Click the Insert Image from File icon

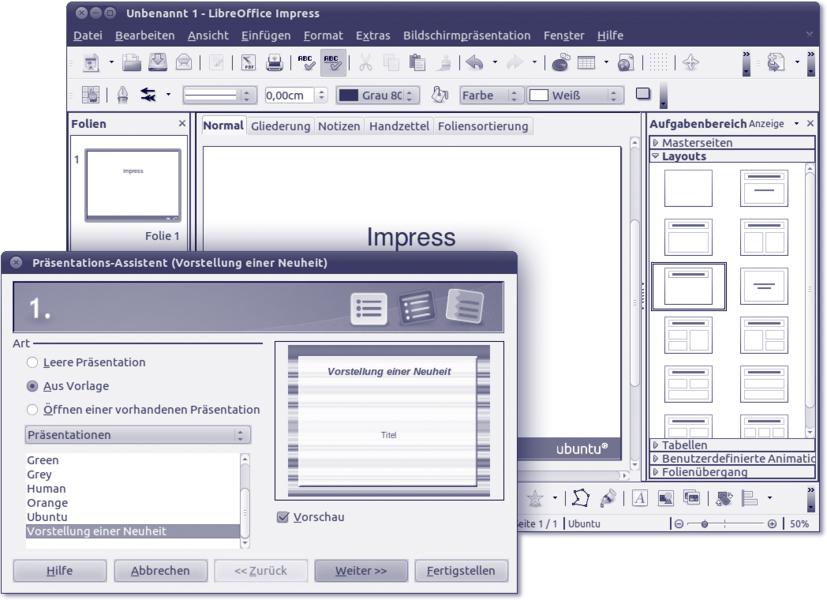coord(666,498)
